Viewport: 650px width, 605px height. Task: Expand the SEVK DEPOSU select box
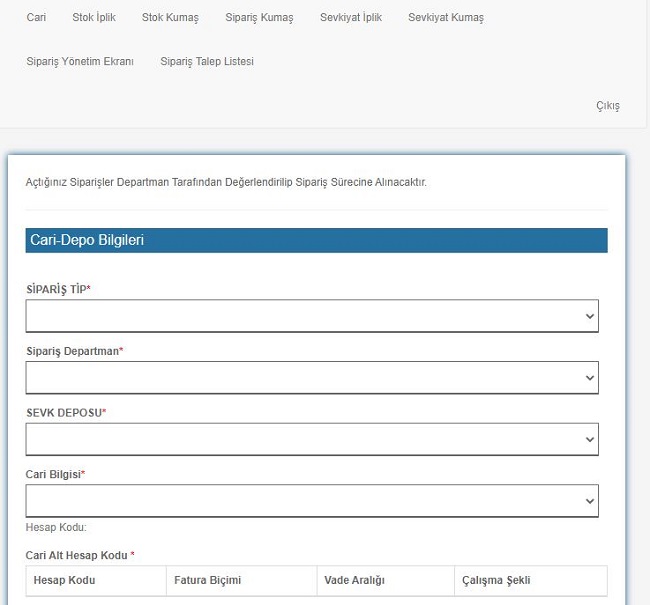(x=312, y=440)
